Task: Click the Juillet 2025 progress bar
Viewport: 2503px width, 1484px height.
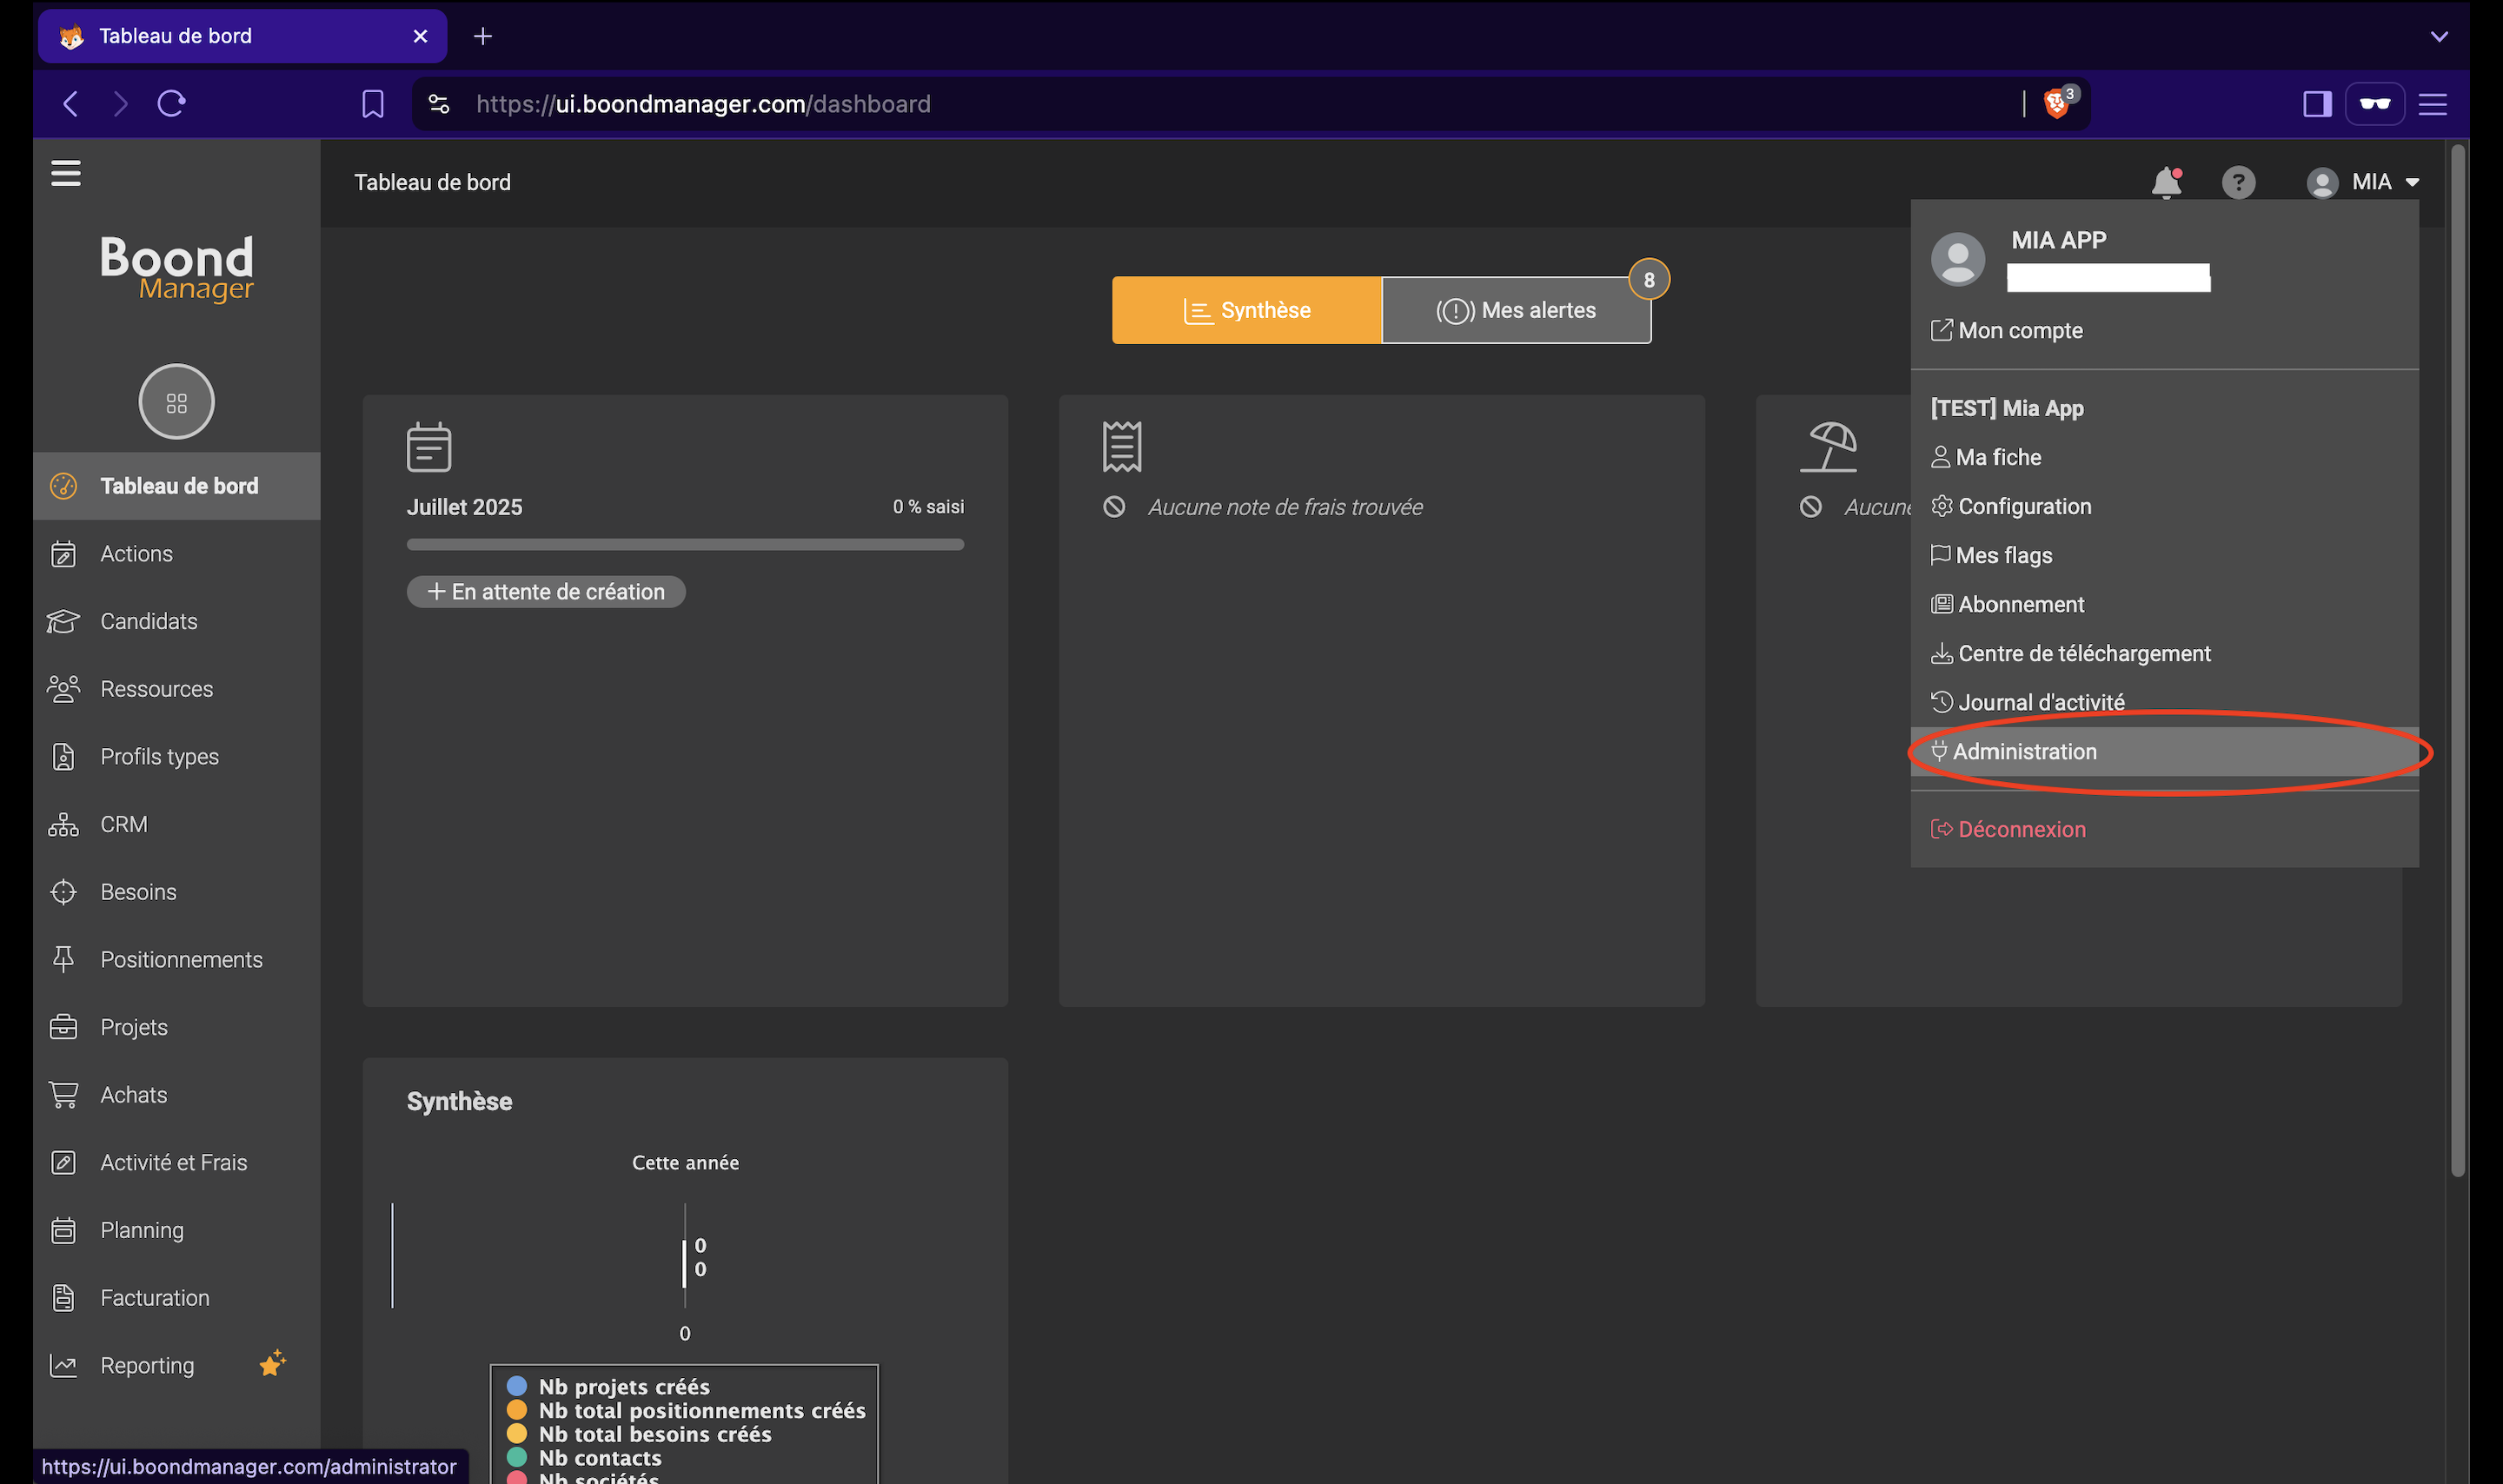Action: (x=685, y=545)
